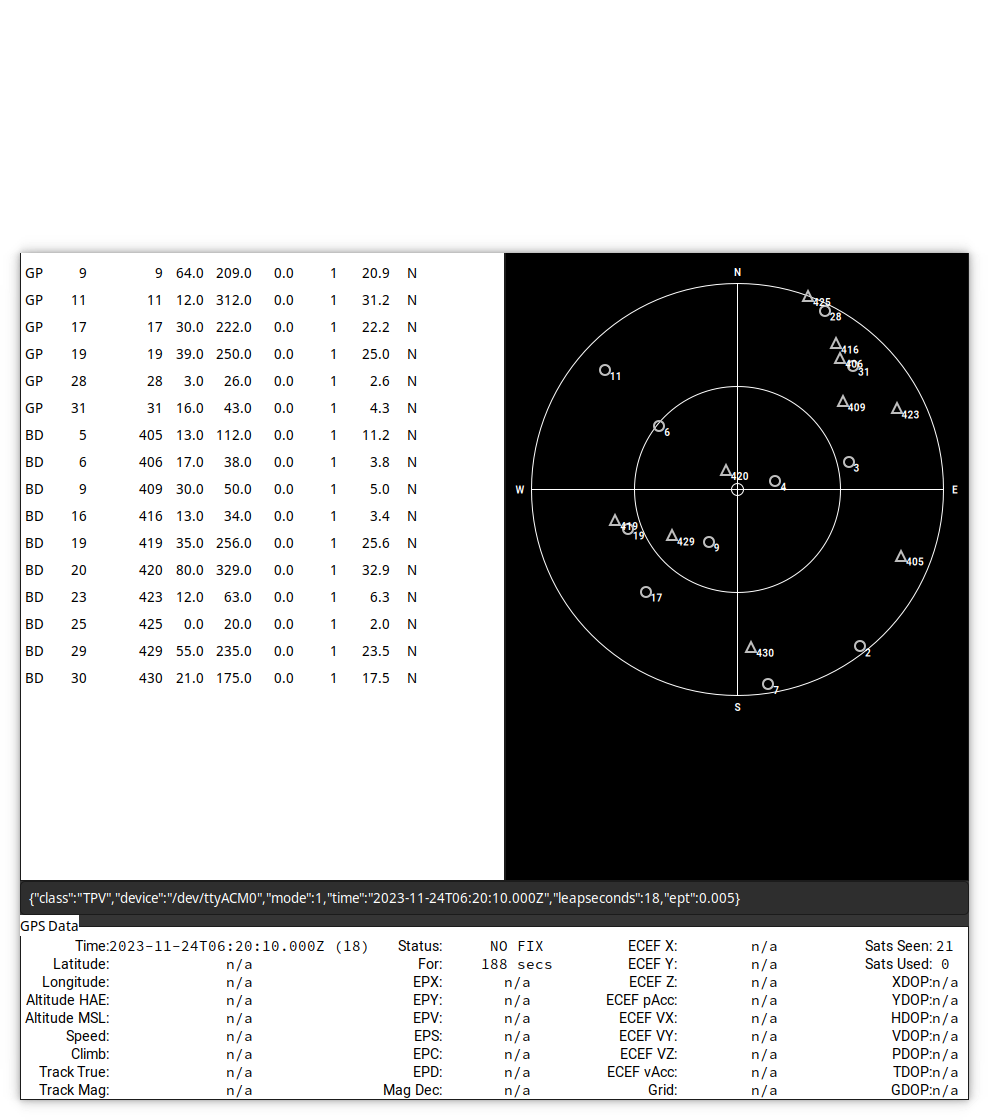Select the satellite 2 circle marker
The width and height of the screenshot is (989, 1120).
[860, 646]
